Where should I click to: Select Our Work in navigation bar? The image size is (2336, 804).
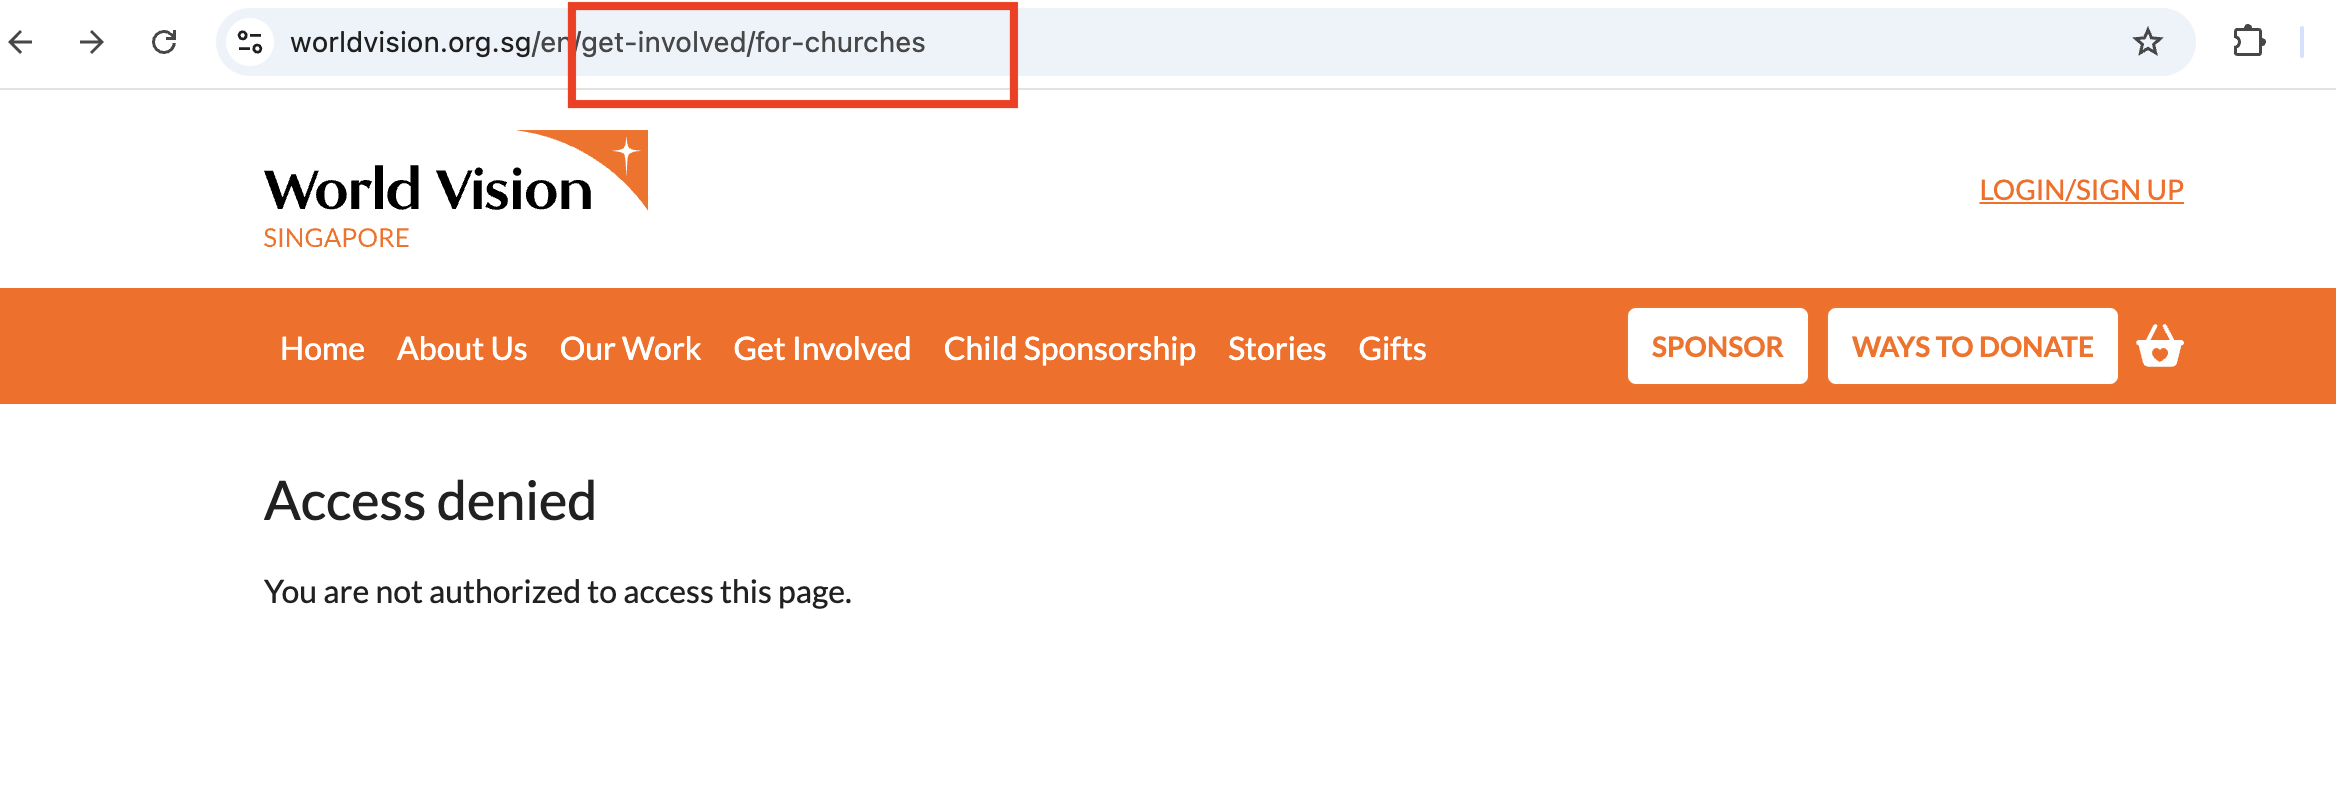click(630, 349)
